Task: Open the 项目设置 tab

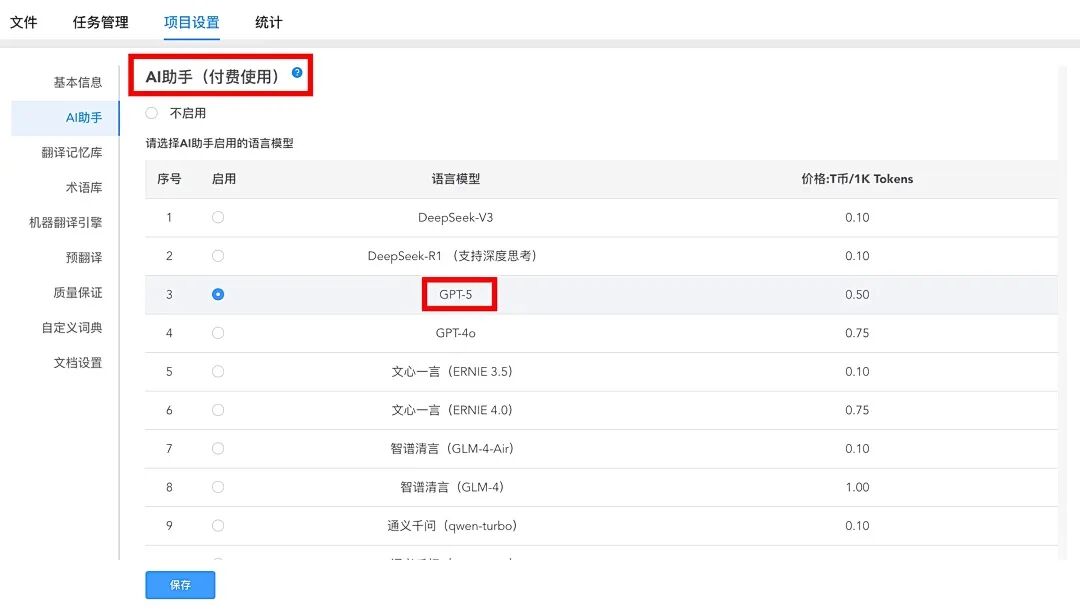Action: pos(191,22)
